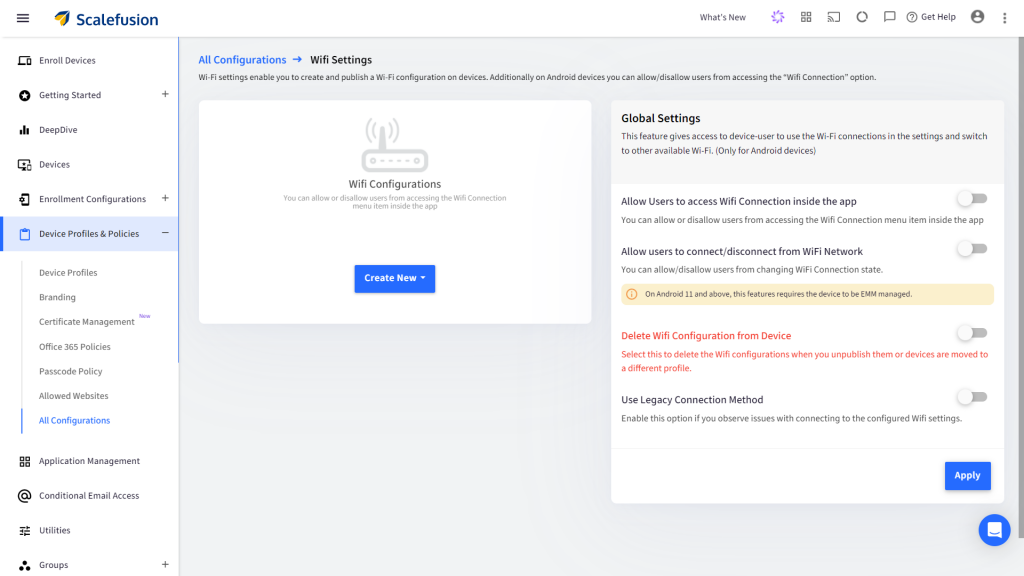The image size is (1024, 576).
Task: Open the chat messages icon in header
Action: pyautogui.click(x=889, y=17)
